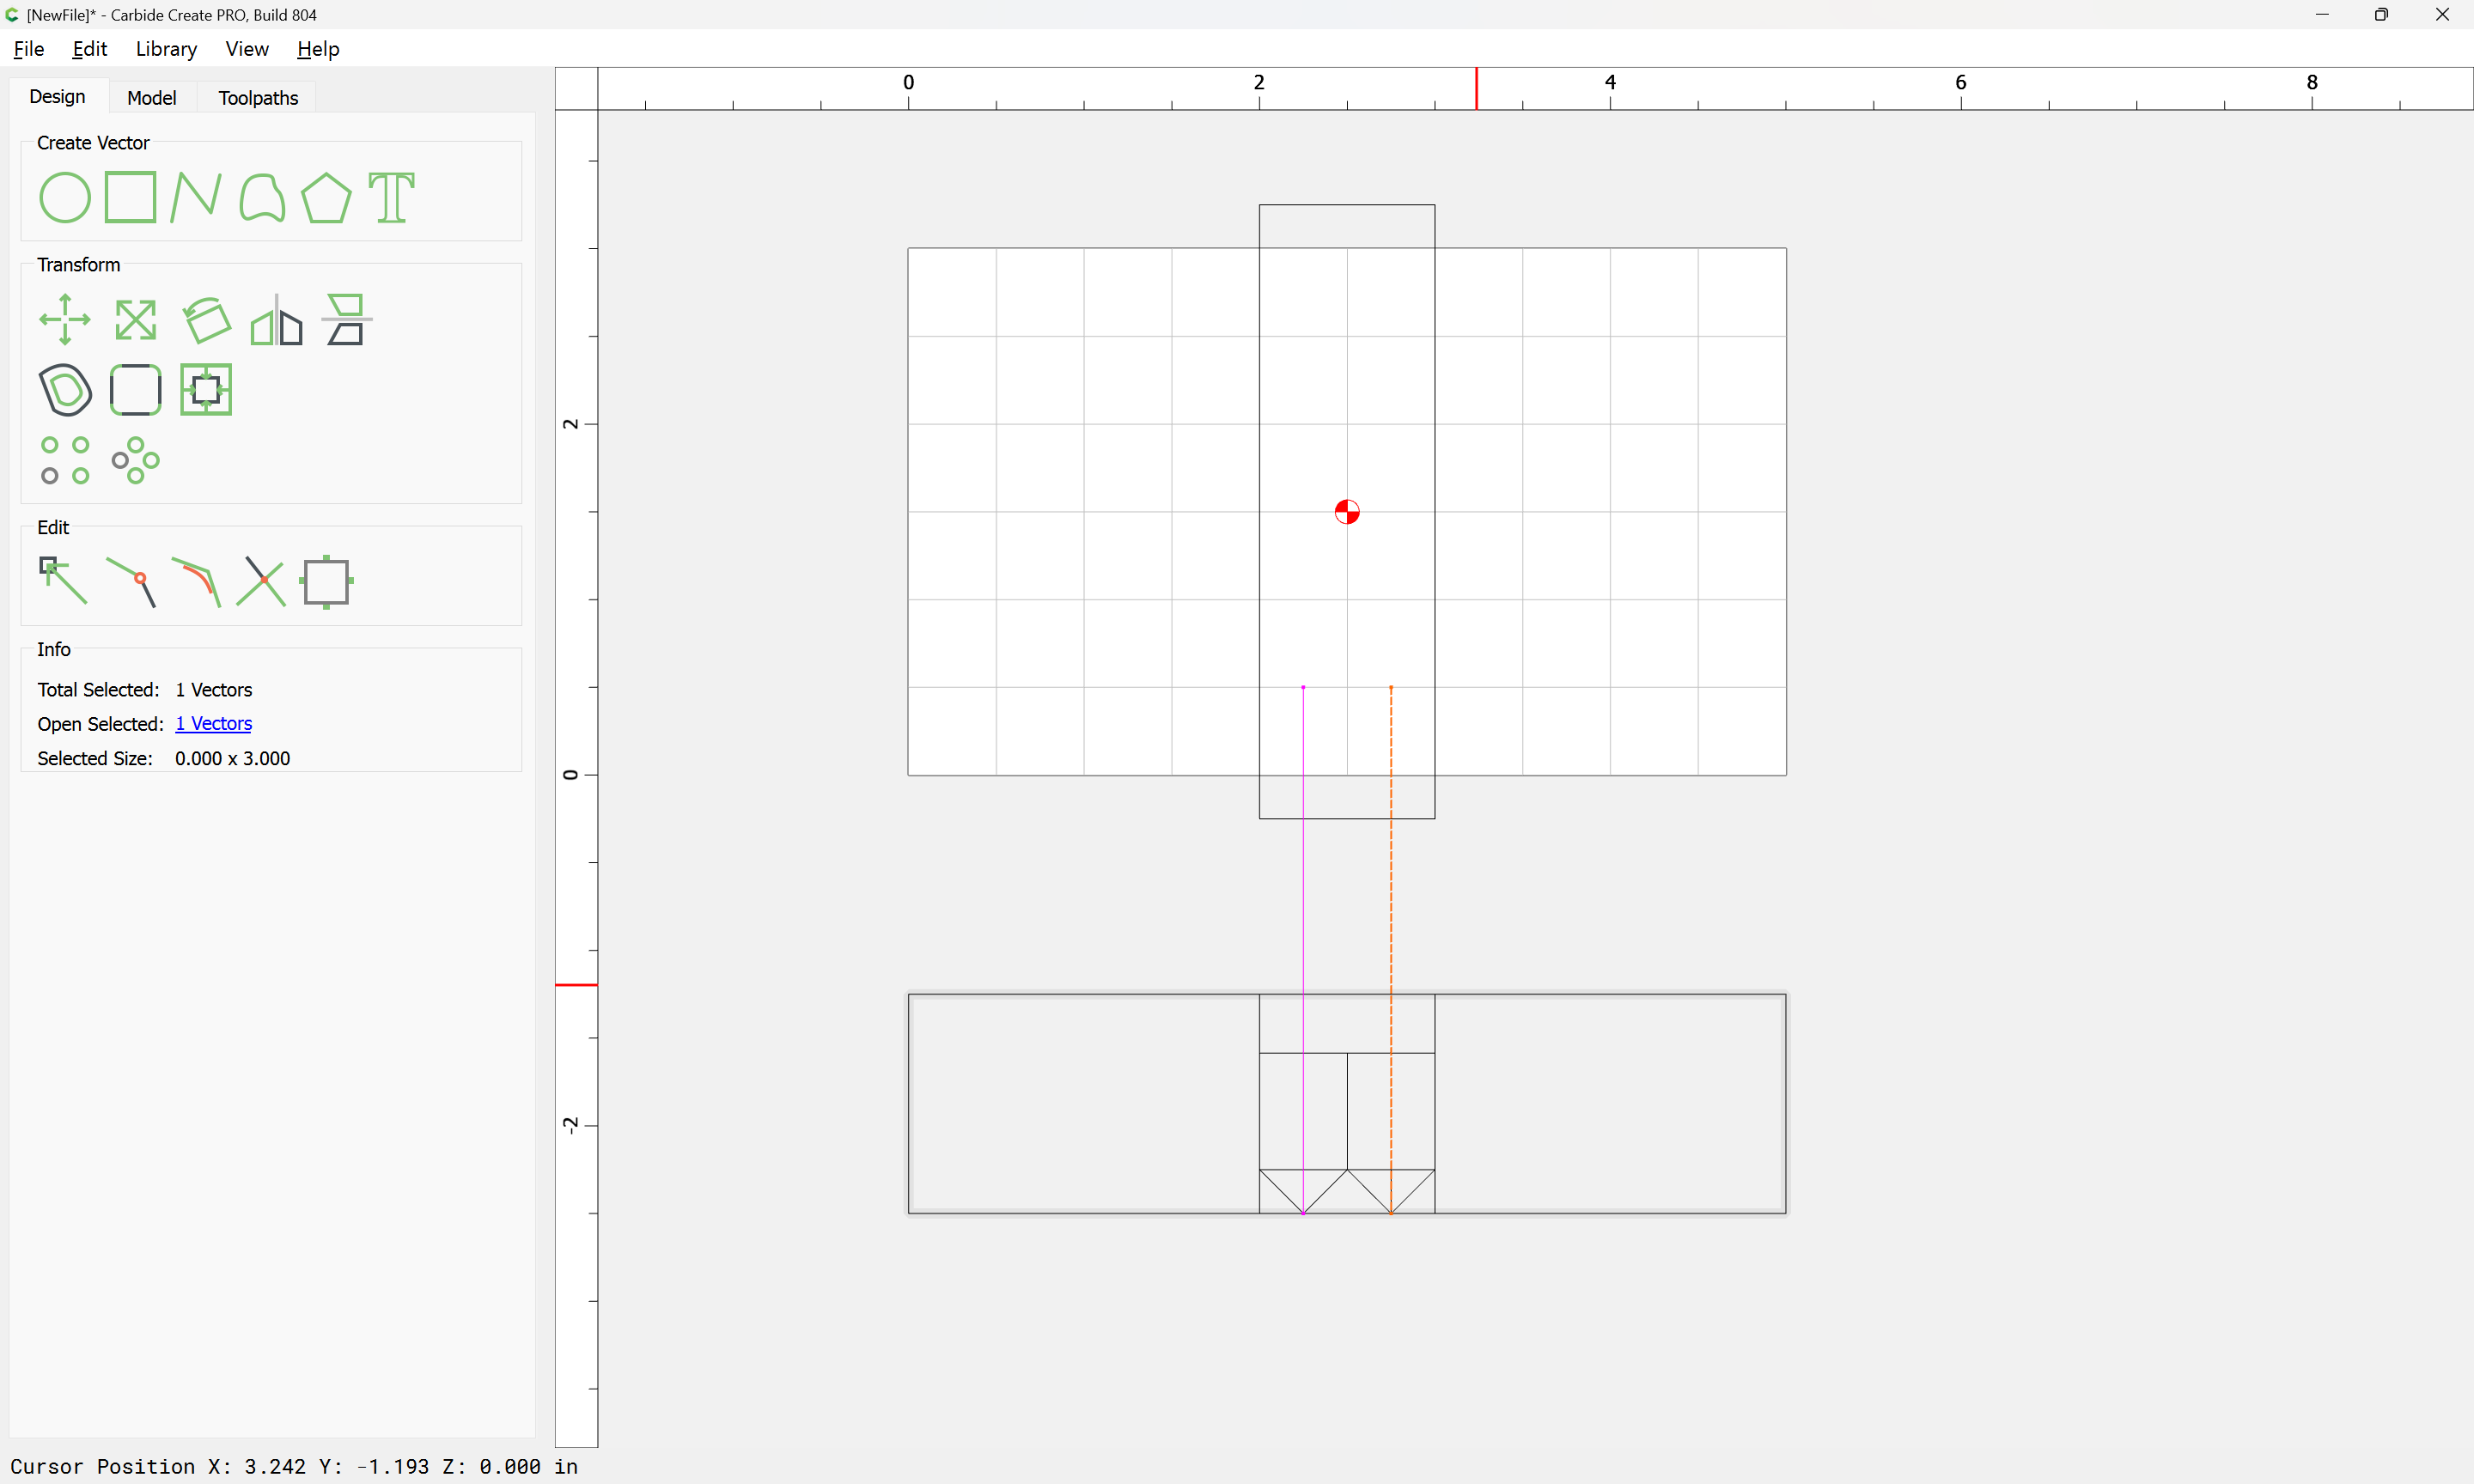
Task: Open the Library menu
Action: pyautogui.click(x=166, y=49)
